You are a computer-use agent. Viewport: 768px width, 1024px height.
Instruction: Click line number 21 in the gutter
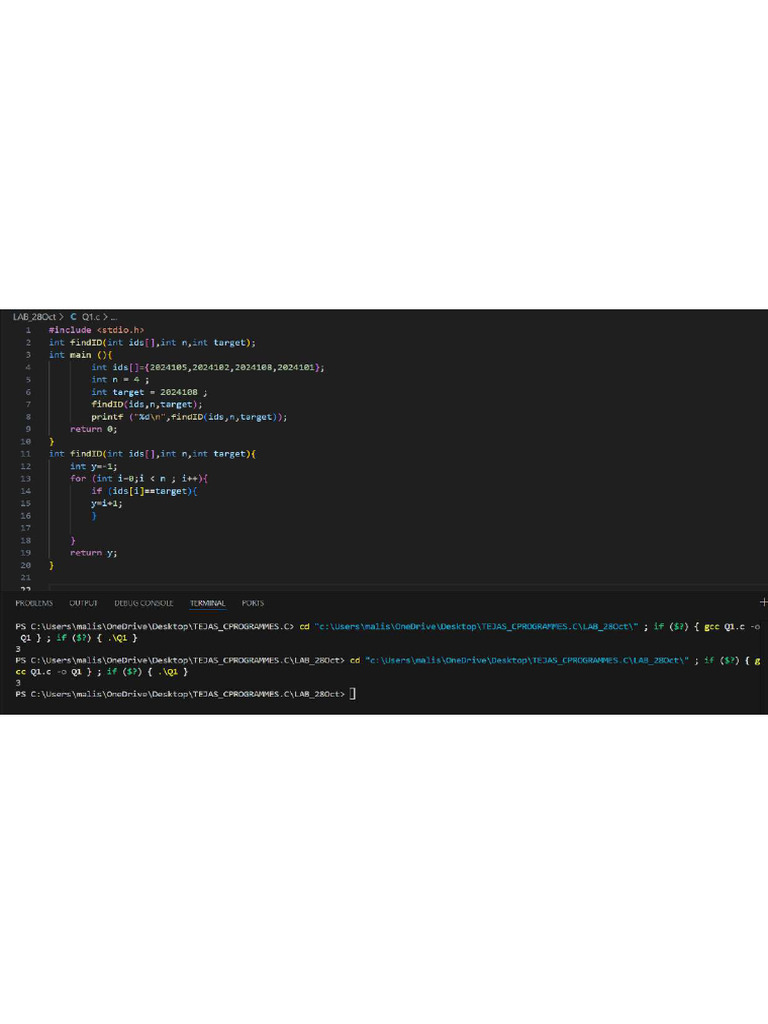[25, 577]
